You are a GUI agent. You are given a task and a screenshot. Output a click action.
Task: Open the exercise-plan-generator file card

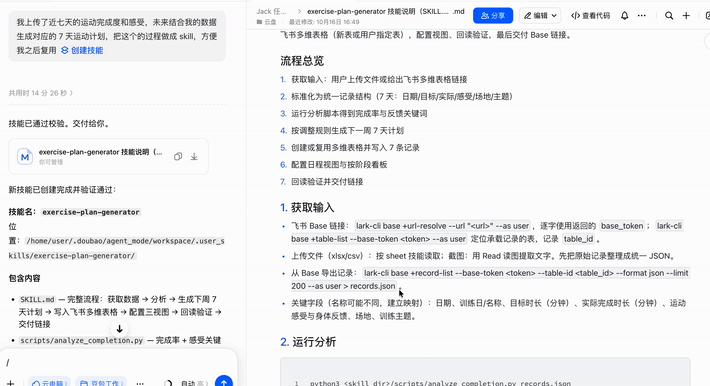pyautogui.click(x=108, y=156)
